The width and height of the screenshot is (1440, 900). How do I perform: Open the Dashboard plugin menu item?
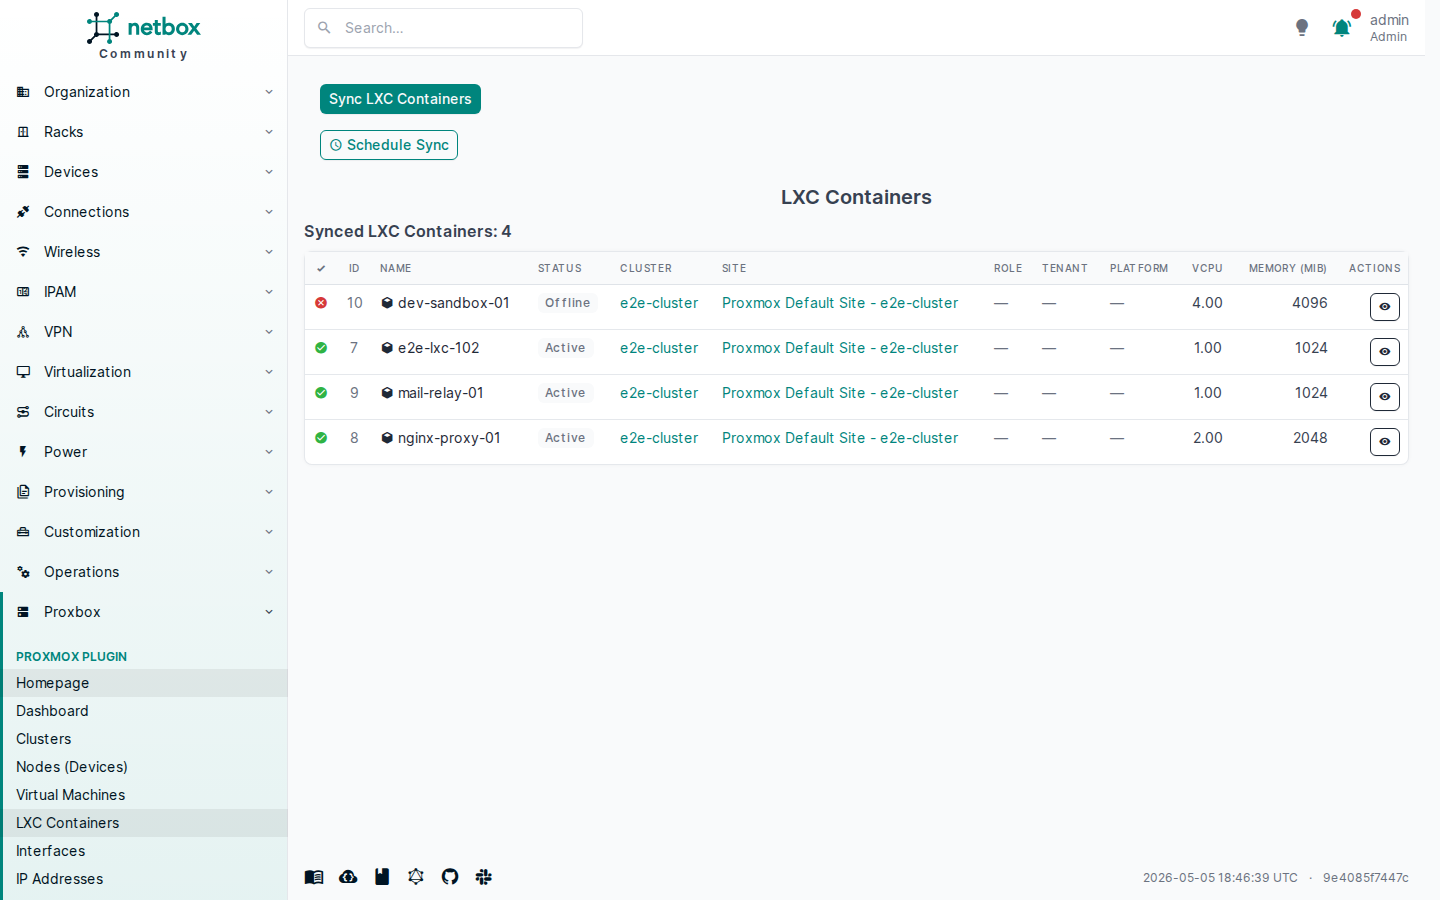click(144, 711)
